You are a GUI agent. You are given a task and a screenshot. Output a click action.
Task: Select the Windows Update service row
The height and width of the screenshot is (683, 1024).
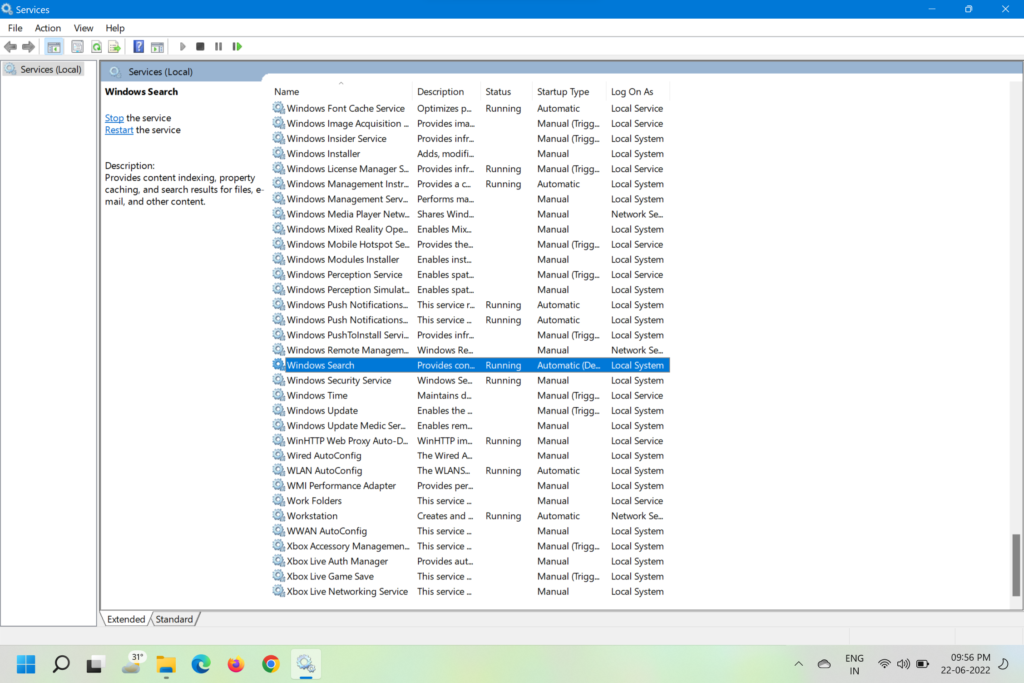(x=322, y=411)
